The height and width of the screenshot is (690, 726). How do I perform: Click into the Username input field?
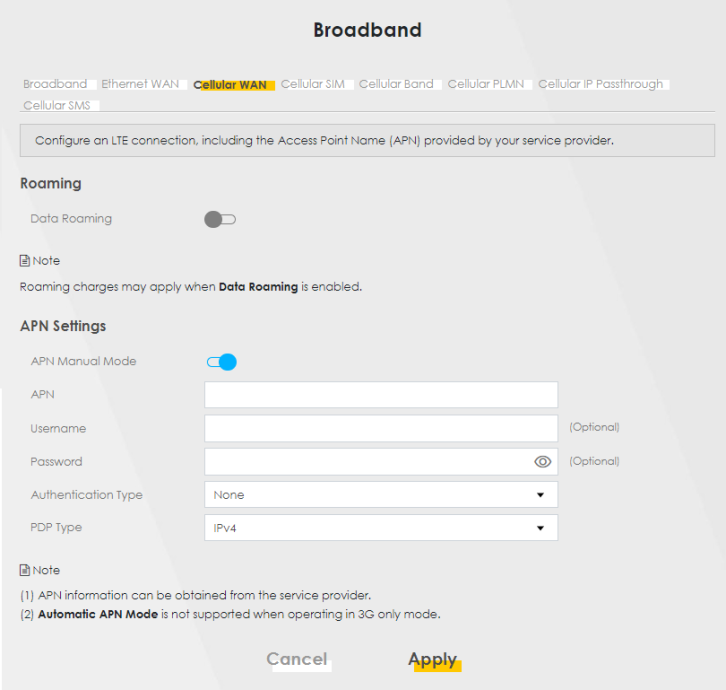pos(380,429)
